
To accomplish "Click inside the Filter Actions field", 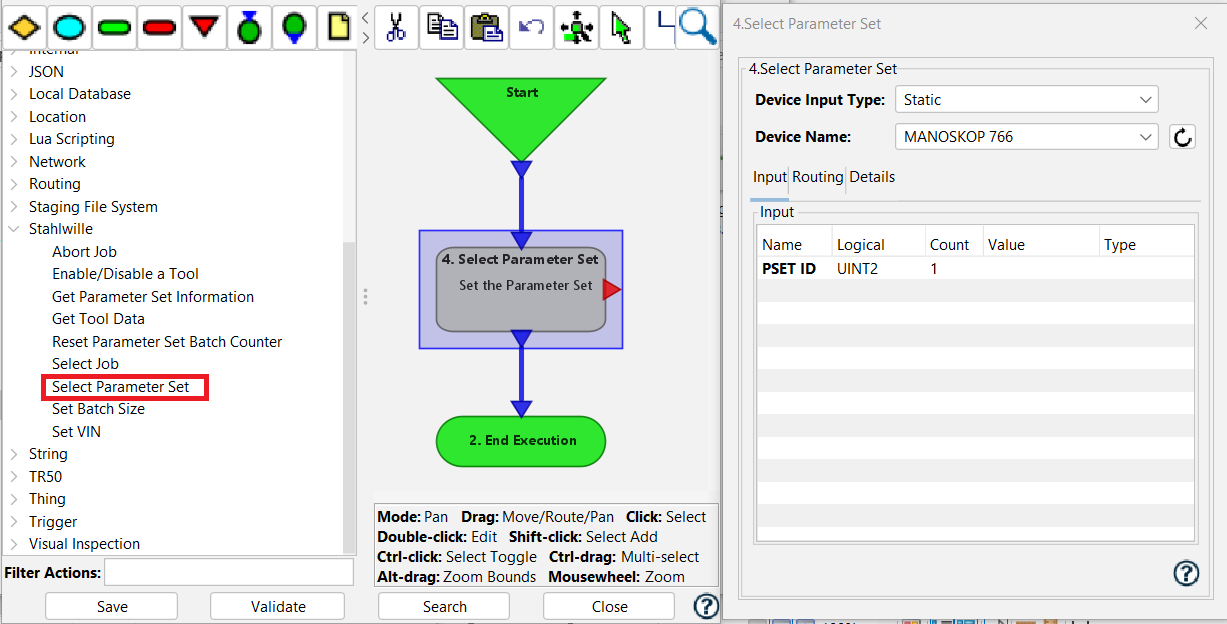I will (x=228, y=571).
